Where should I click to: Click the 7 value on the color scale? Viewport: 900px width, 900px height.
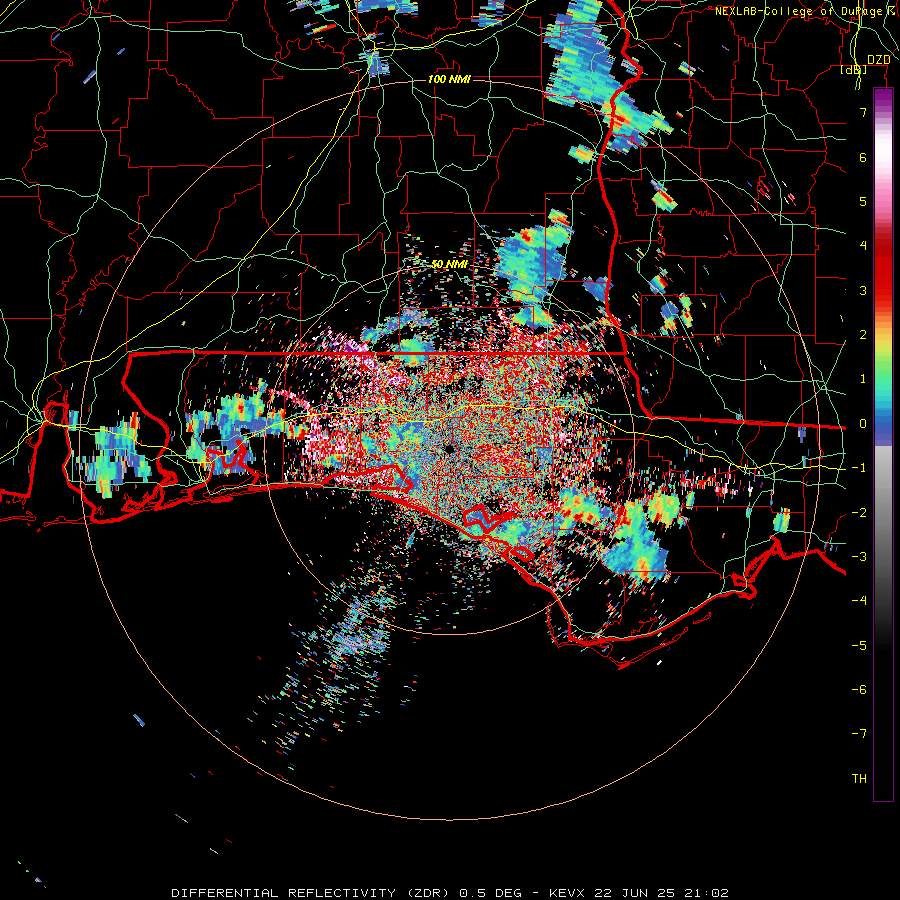click(x=863, y=112)
